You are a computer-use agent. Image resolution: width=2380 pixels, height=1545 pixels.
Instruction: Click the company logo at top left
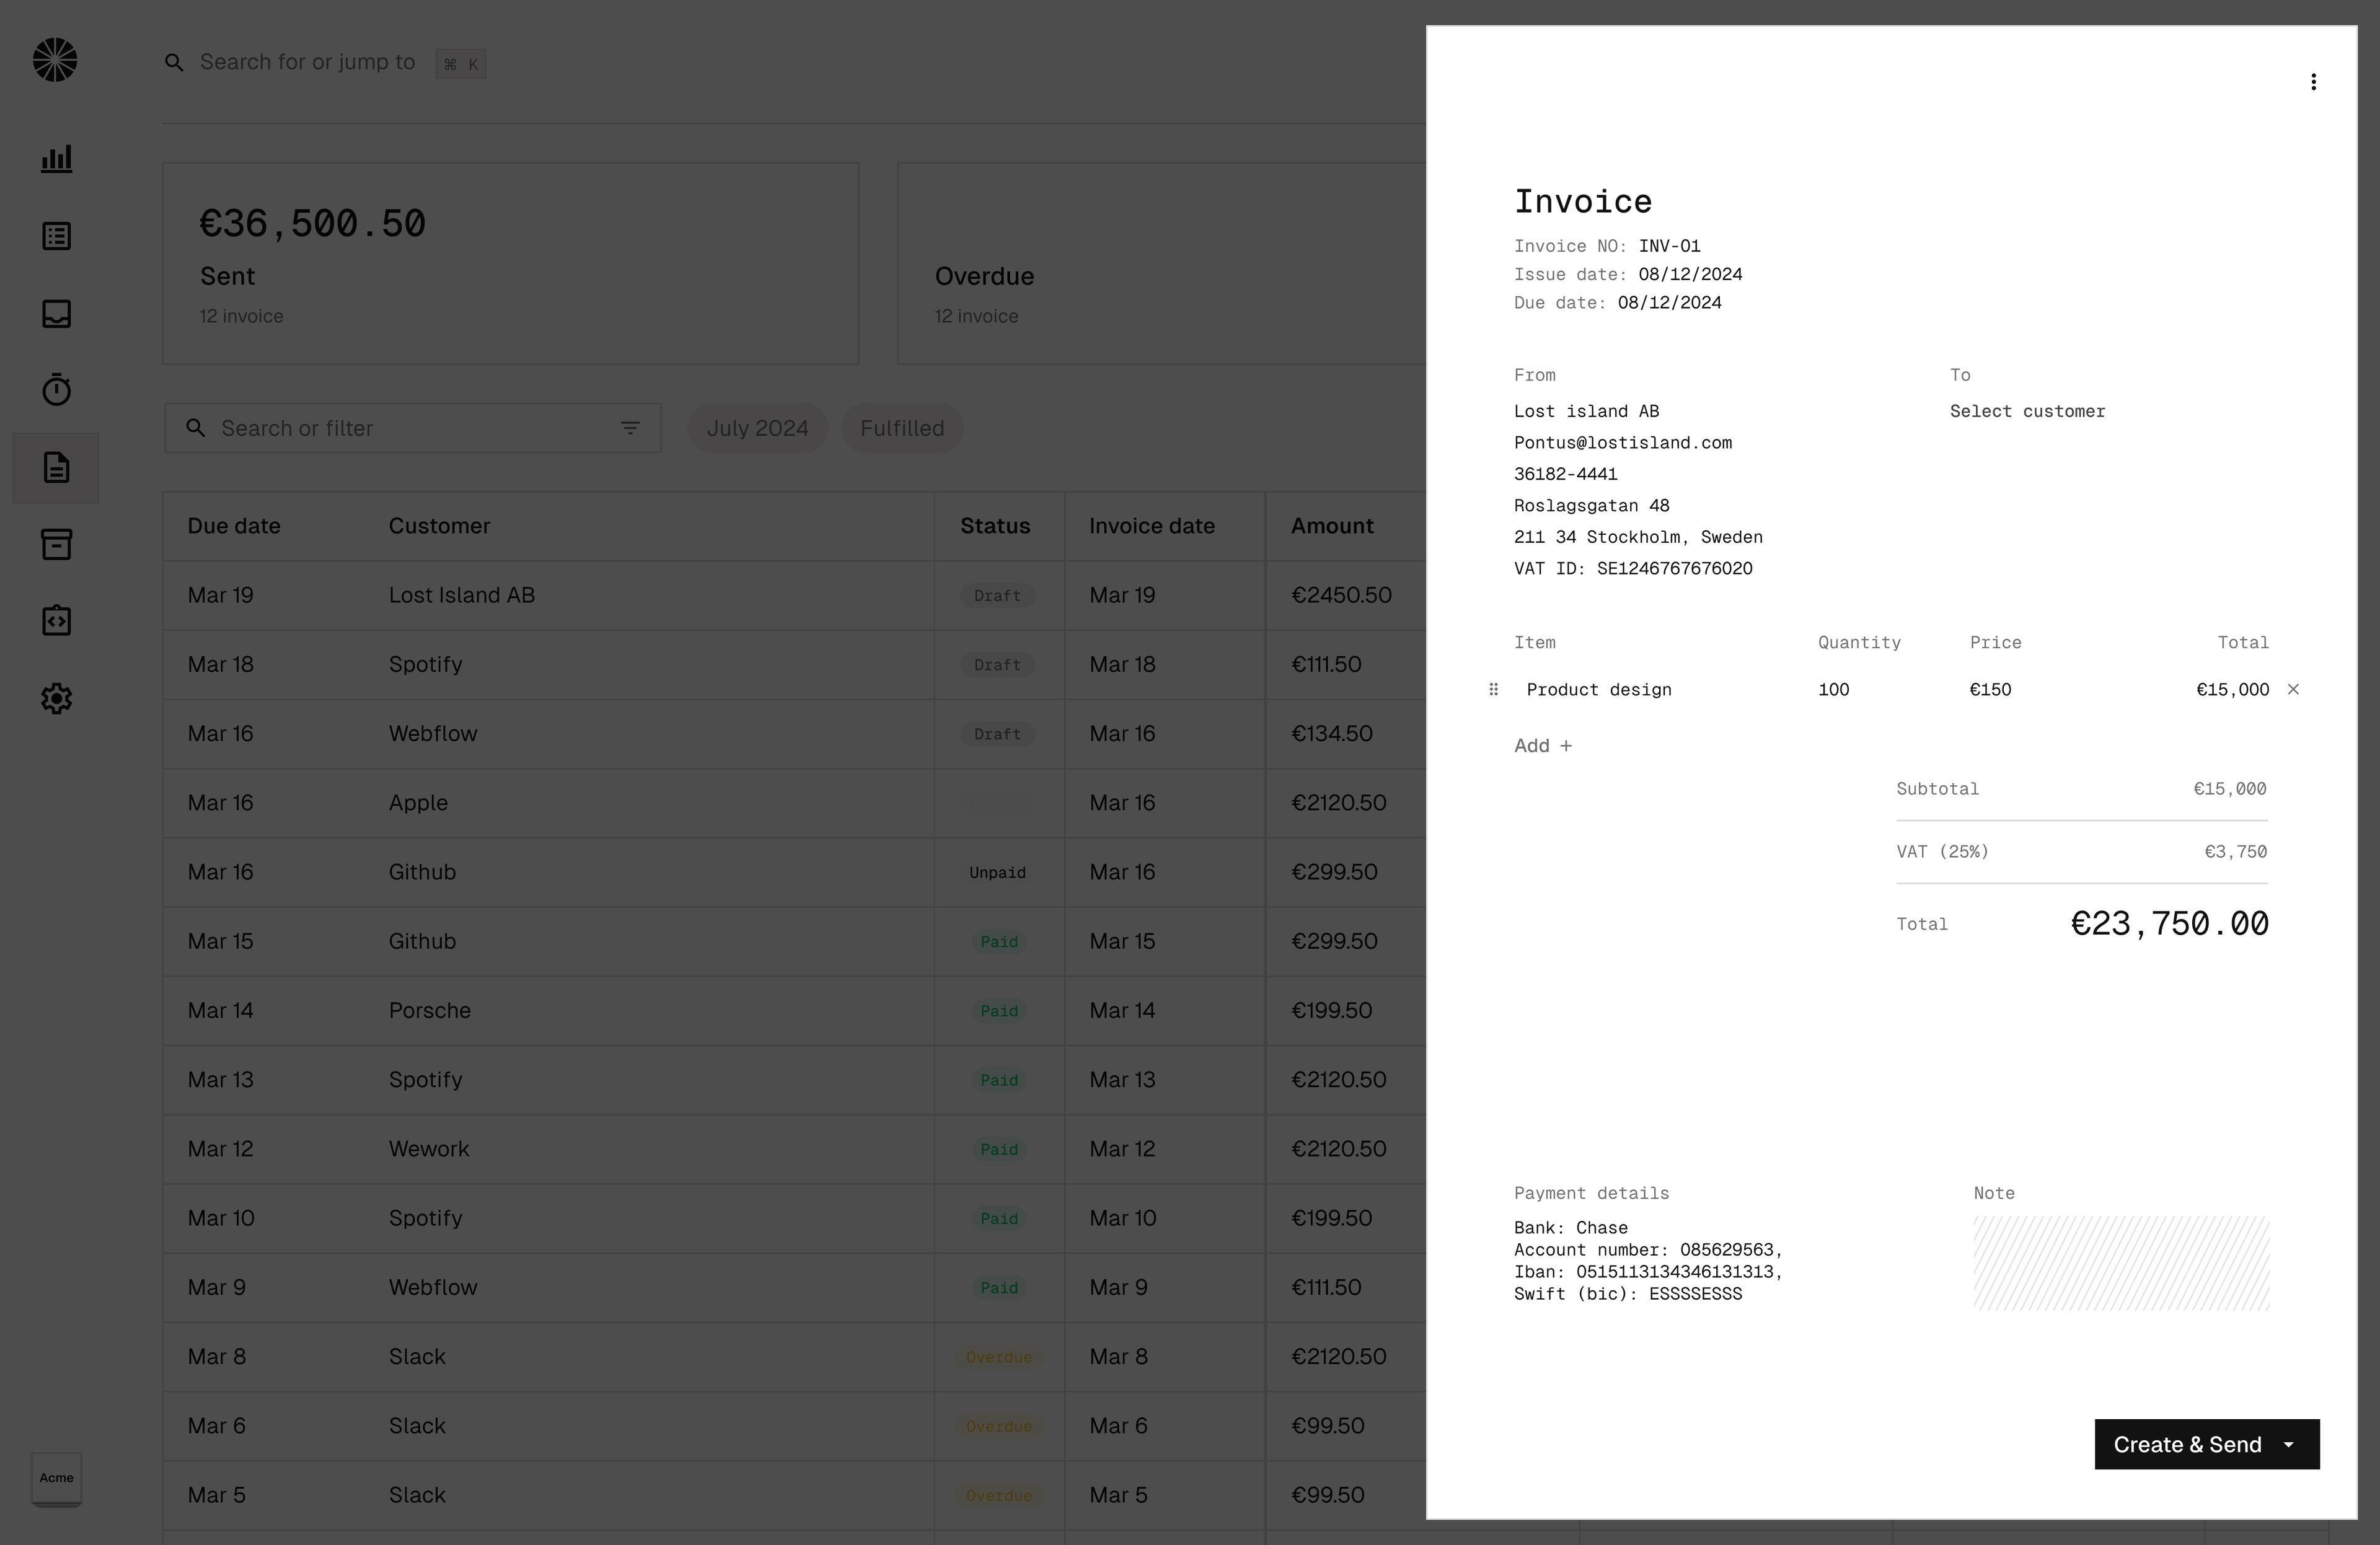click(x=55, y=60)
